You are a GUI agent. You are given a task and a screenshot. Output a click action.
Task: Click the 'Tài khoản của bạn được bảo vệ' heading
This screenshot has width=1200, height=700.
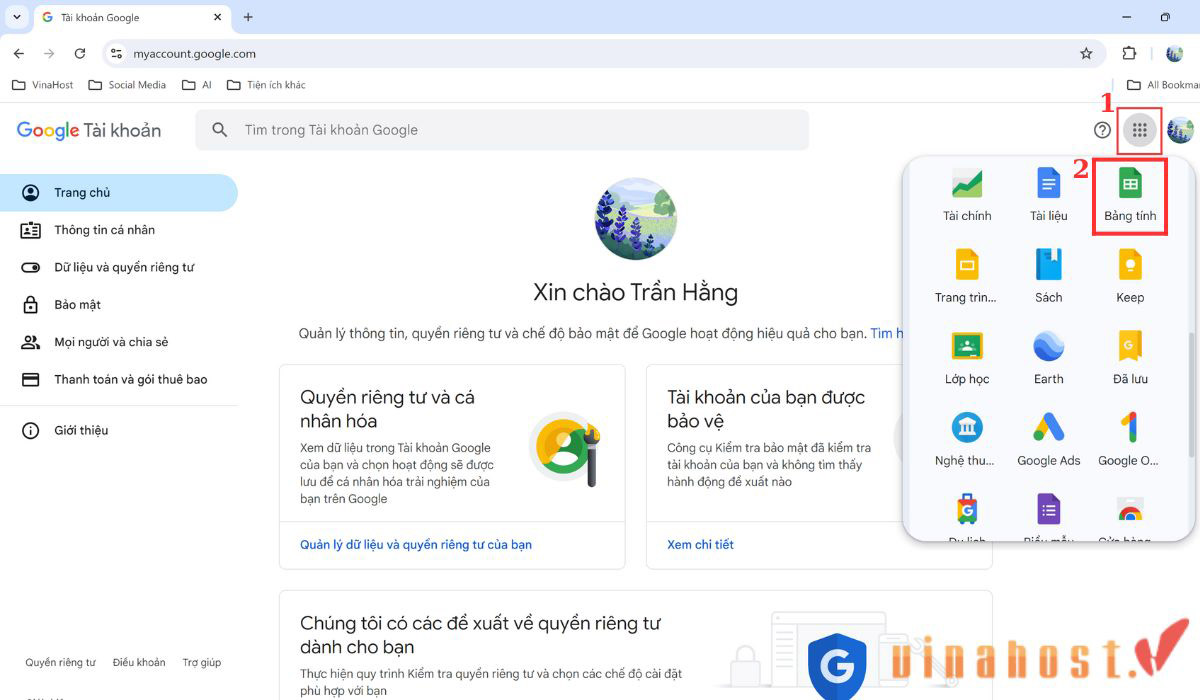pyautogui.click(x=766, y=409)
